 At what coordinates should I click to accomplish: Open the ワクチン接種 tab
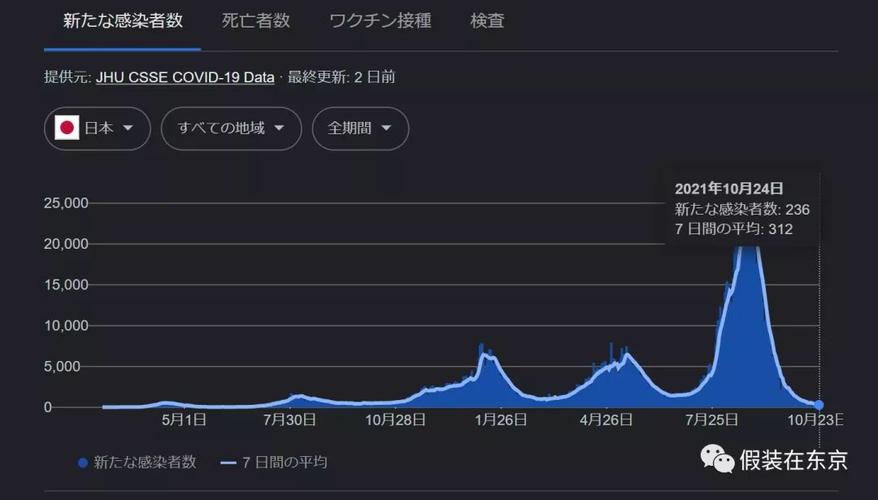[380, 21]
